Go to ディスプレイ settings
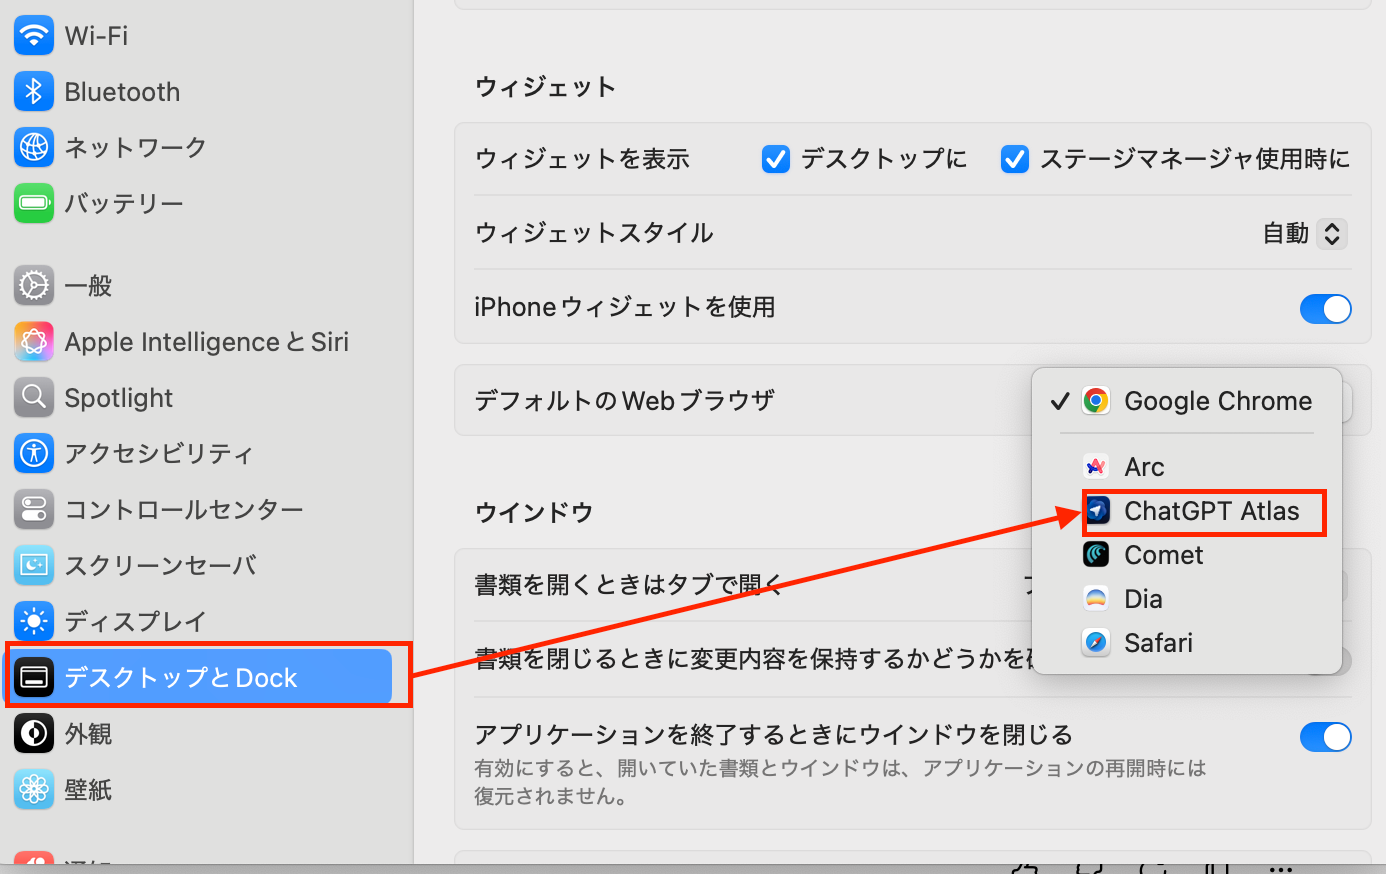1386x874 pixels. click(x=200, y=622)
